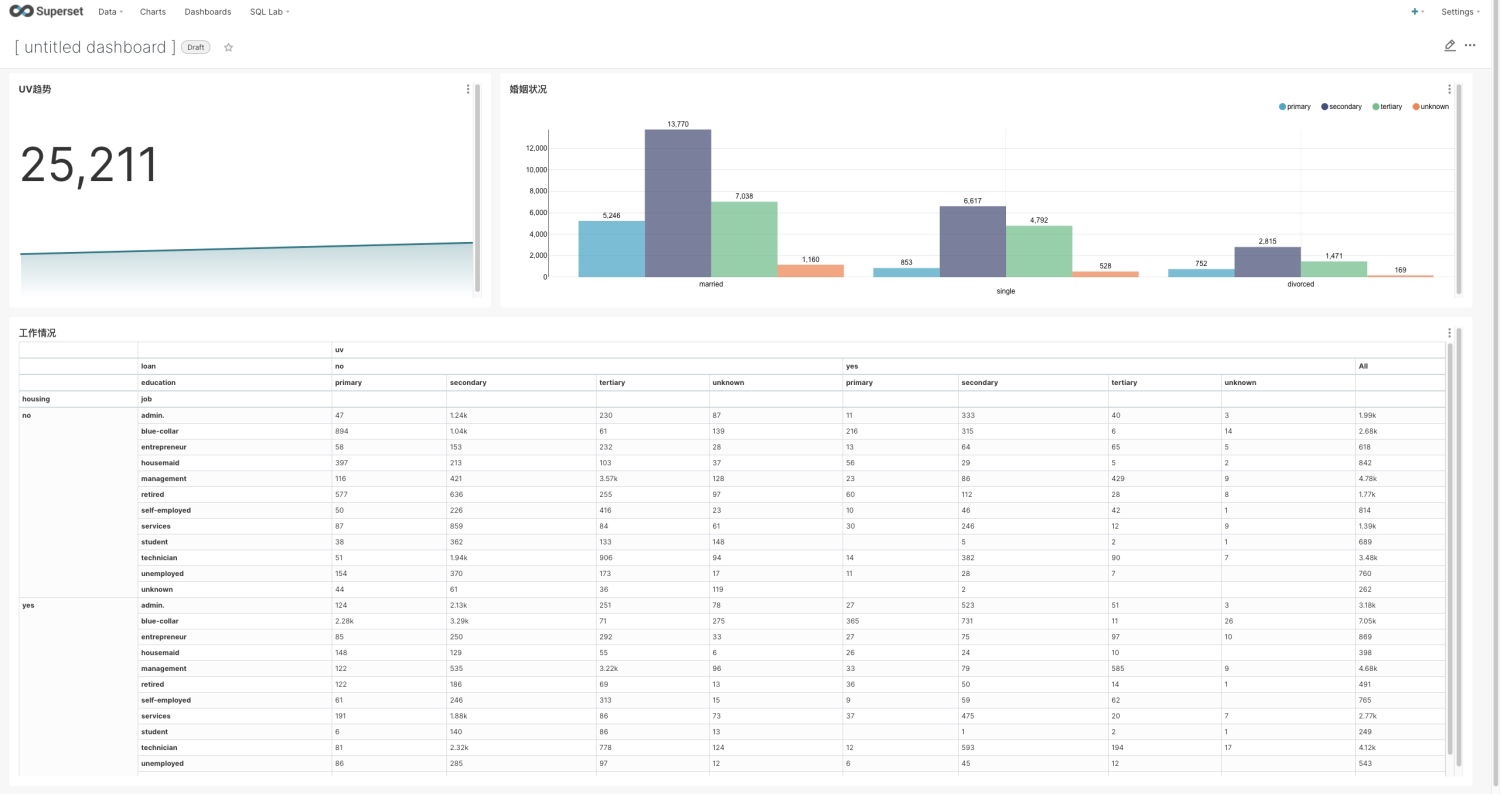Viewport: 1500px width, 794px height.
Task: Open 婚姻状况 chart three-dot menu
Action: coord(1449,89)
